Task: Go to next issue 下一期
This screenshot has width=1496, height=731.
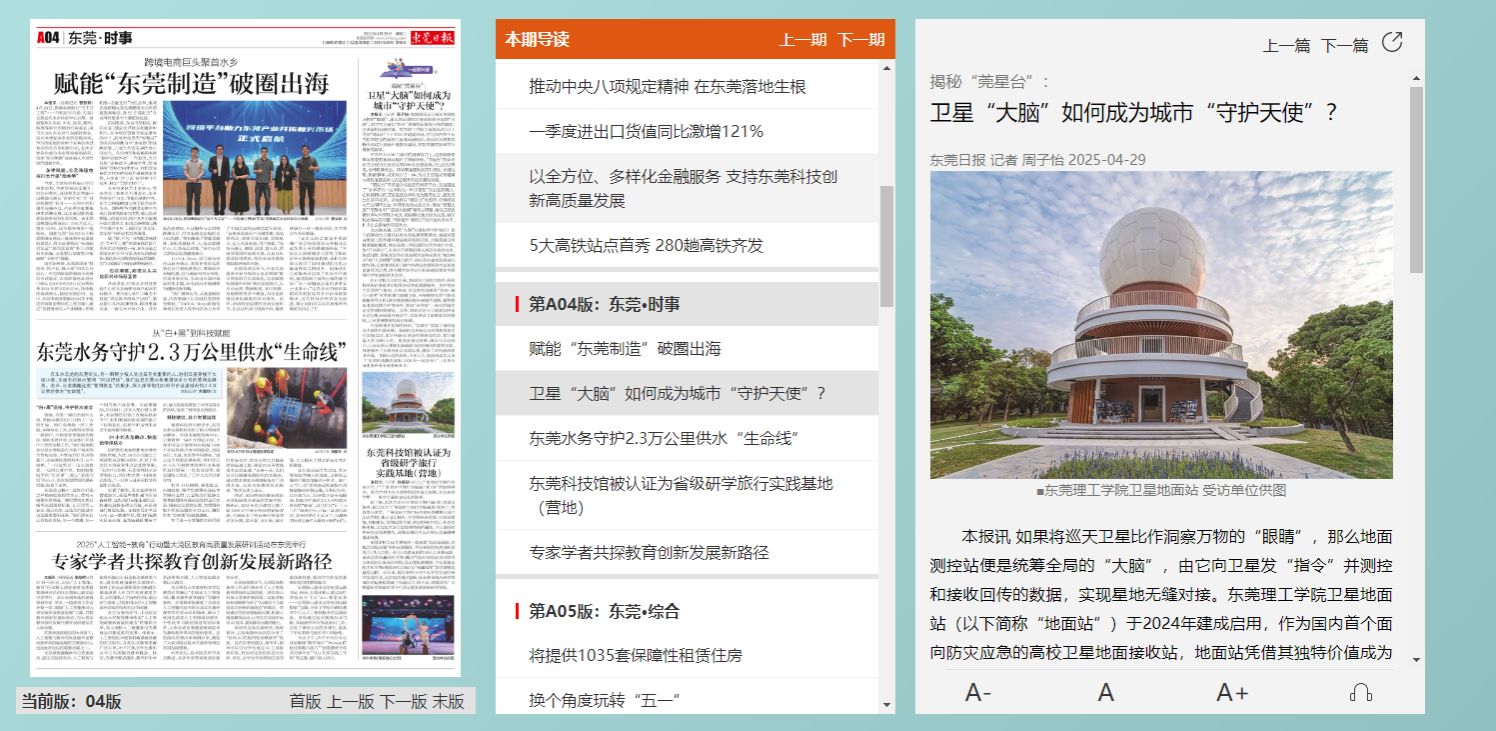Action: (x=861, y=40)
